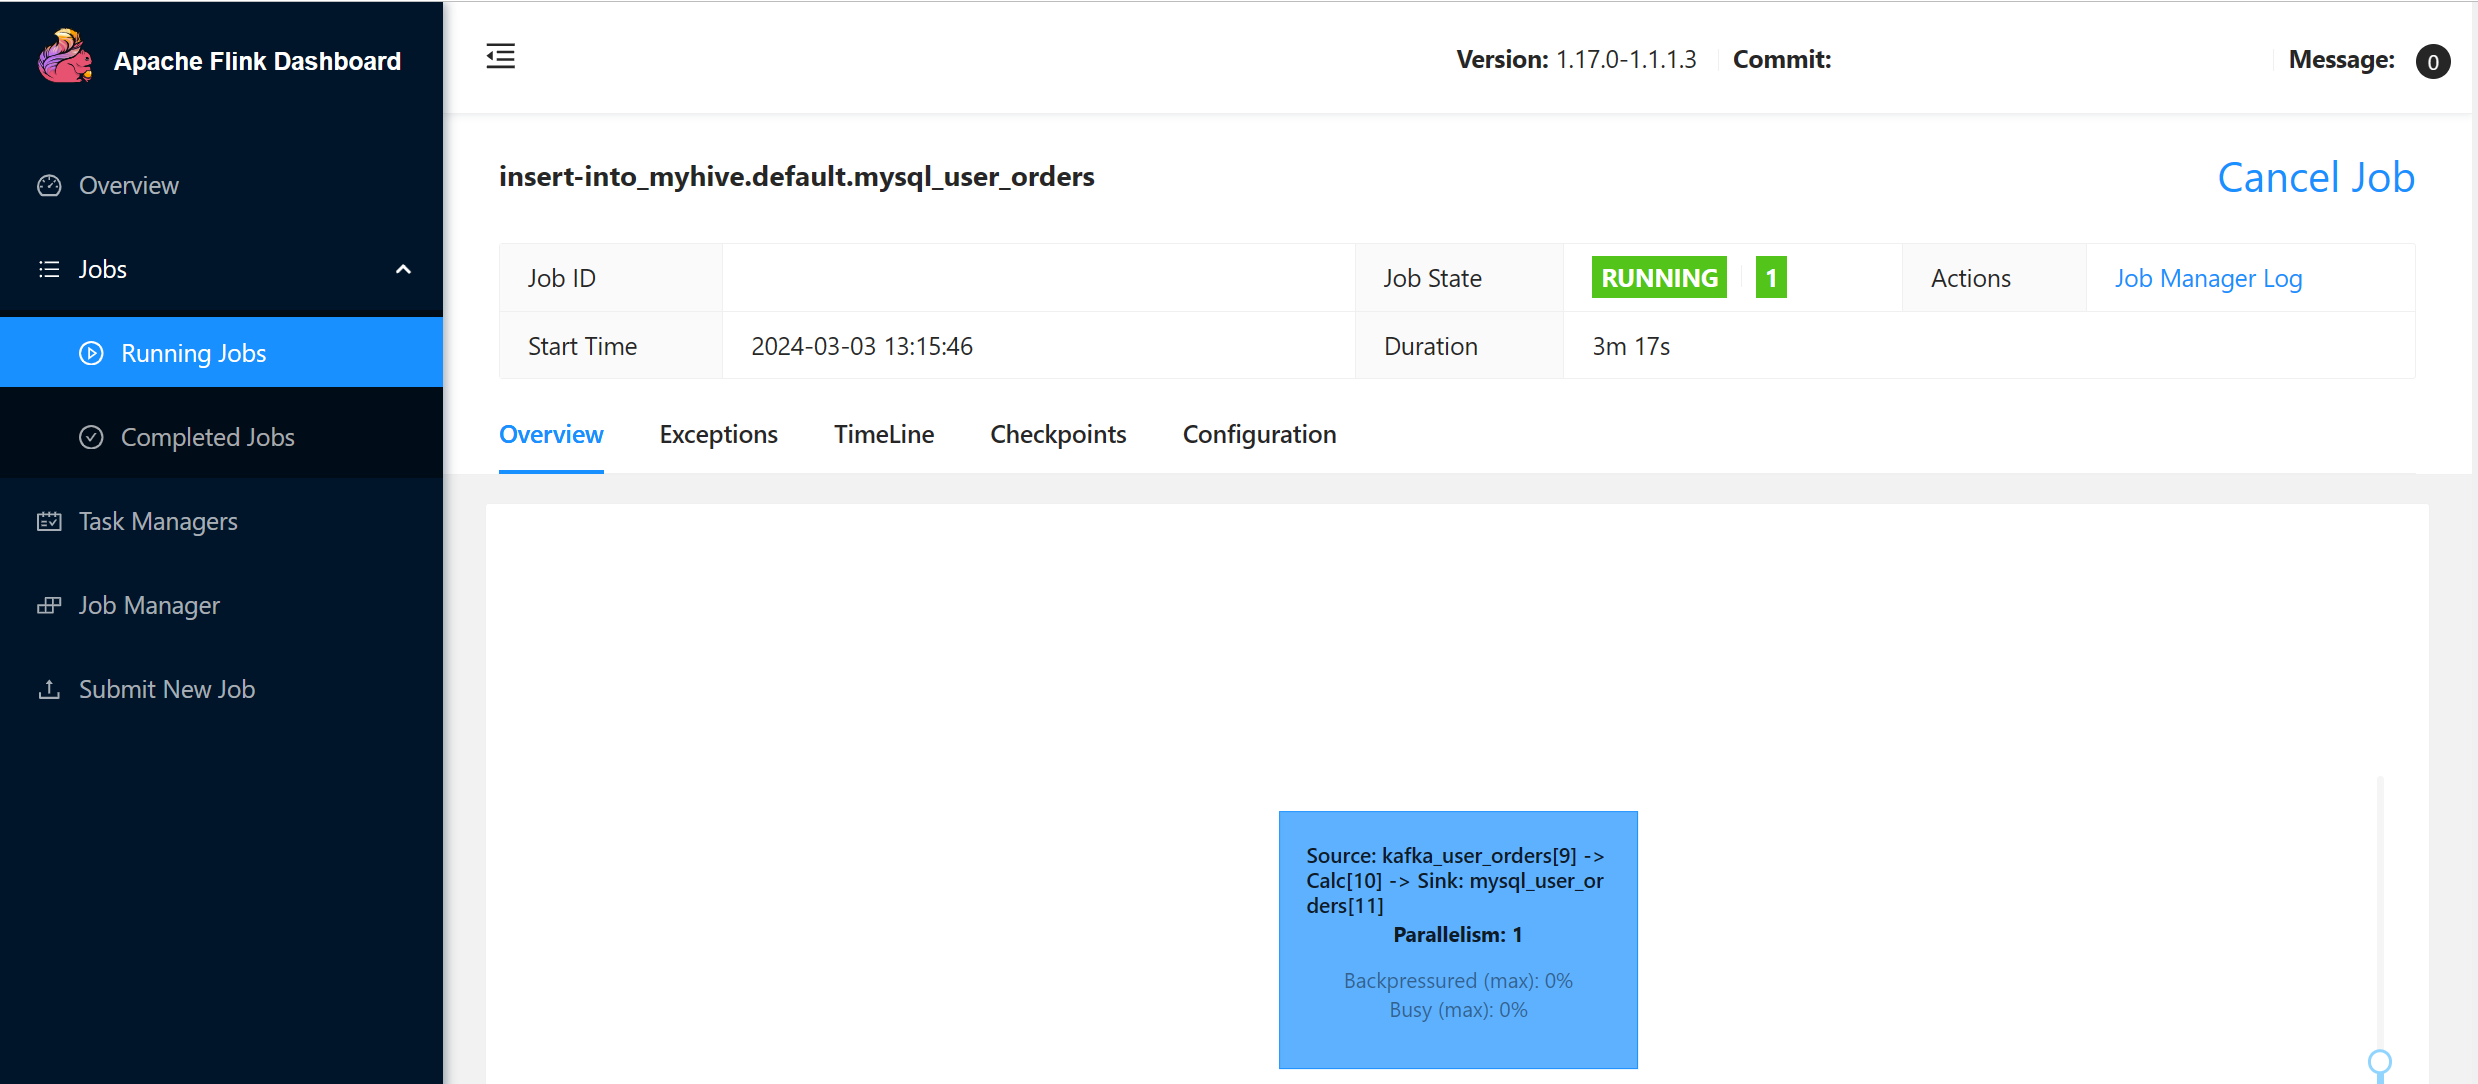The width and height of the screenshot is (2478, 1084).
Task: Switch to the Exceptions tab
Action: (x=718, y=435)
